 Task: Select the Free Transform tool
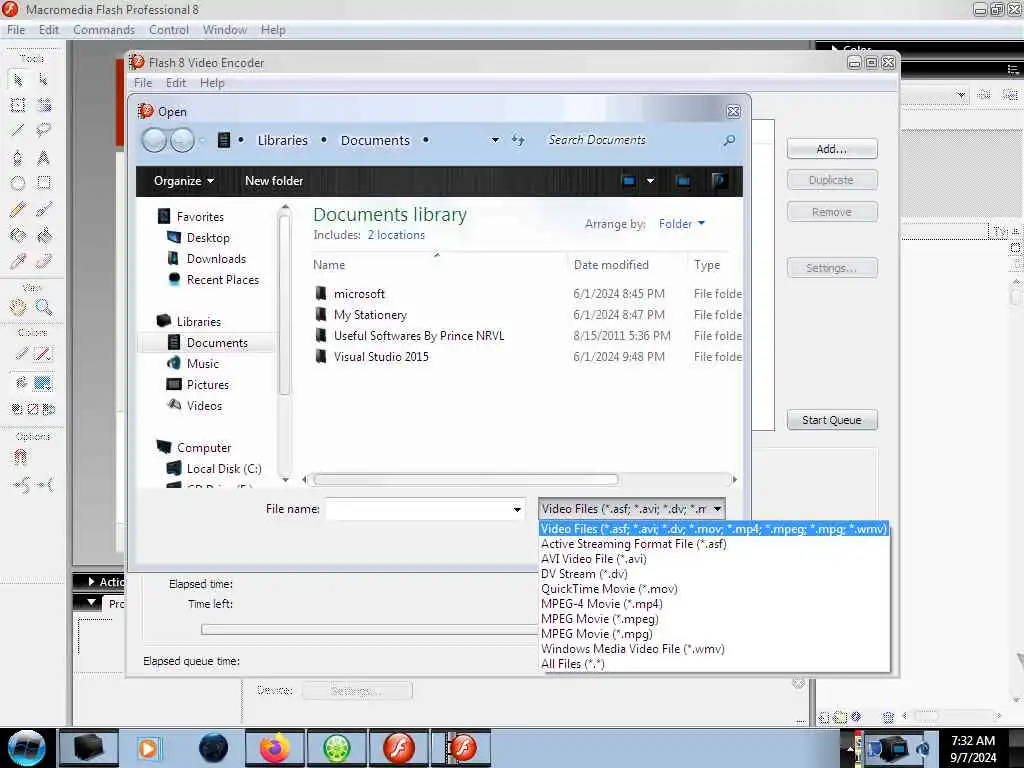click(18, 105)
